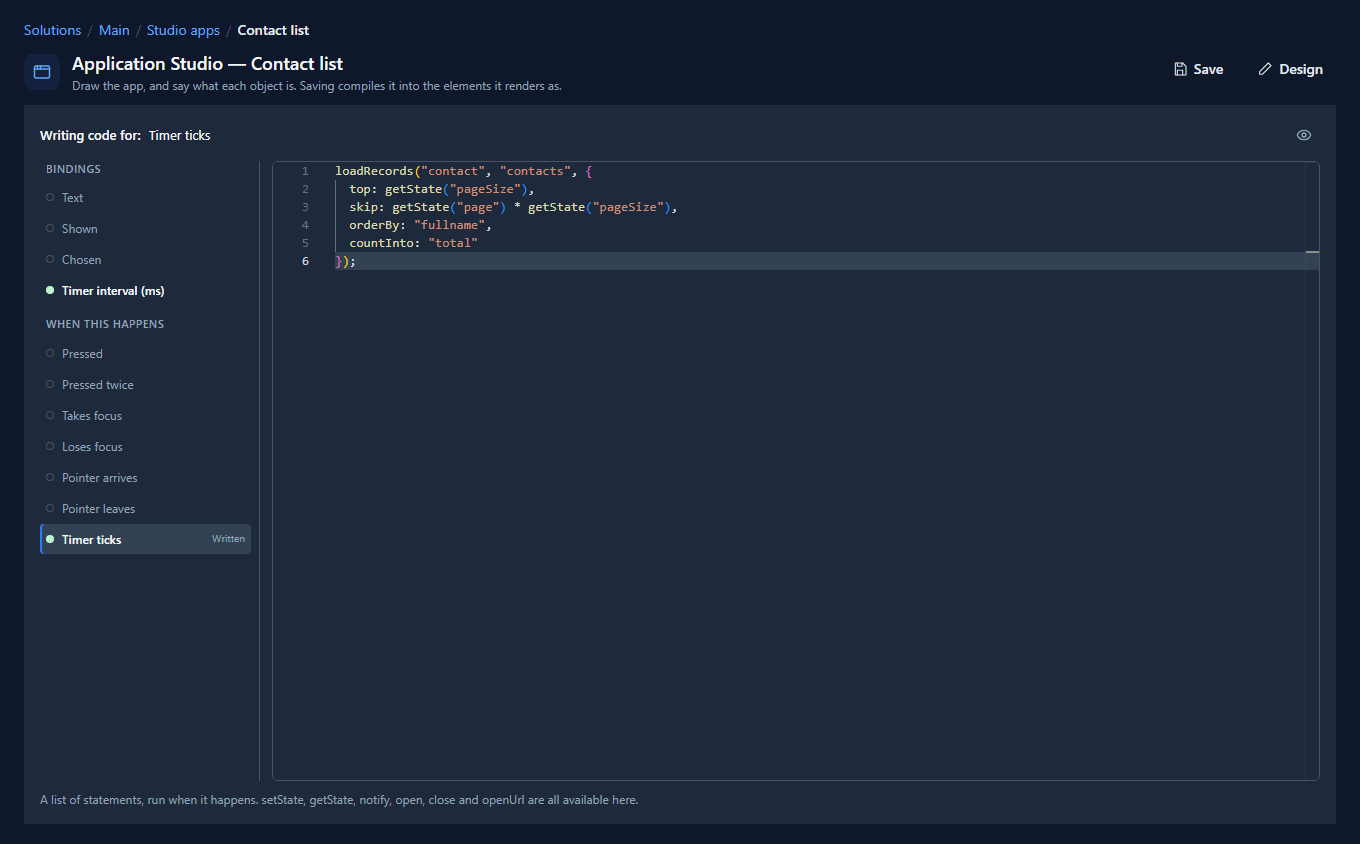
Task: Open the Timer interval (ms) binding
Action: pyautogui.click(x=145, y=291)
